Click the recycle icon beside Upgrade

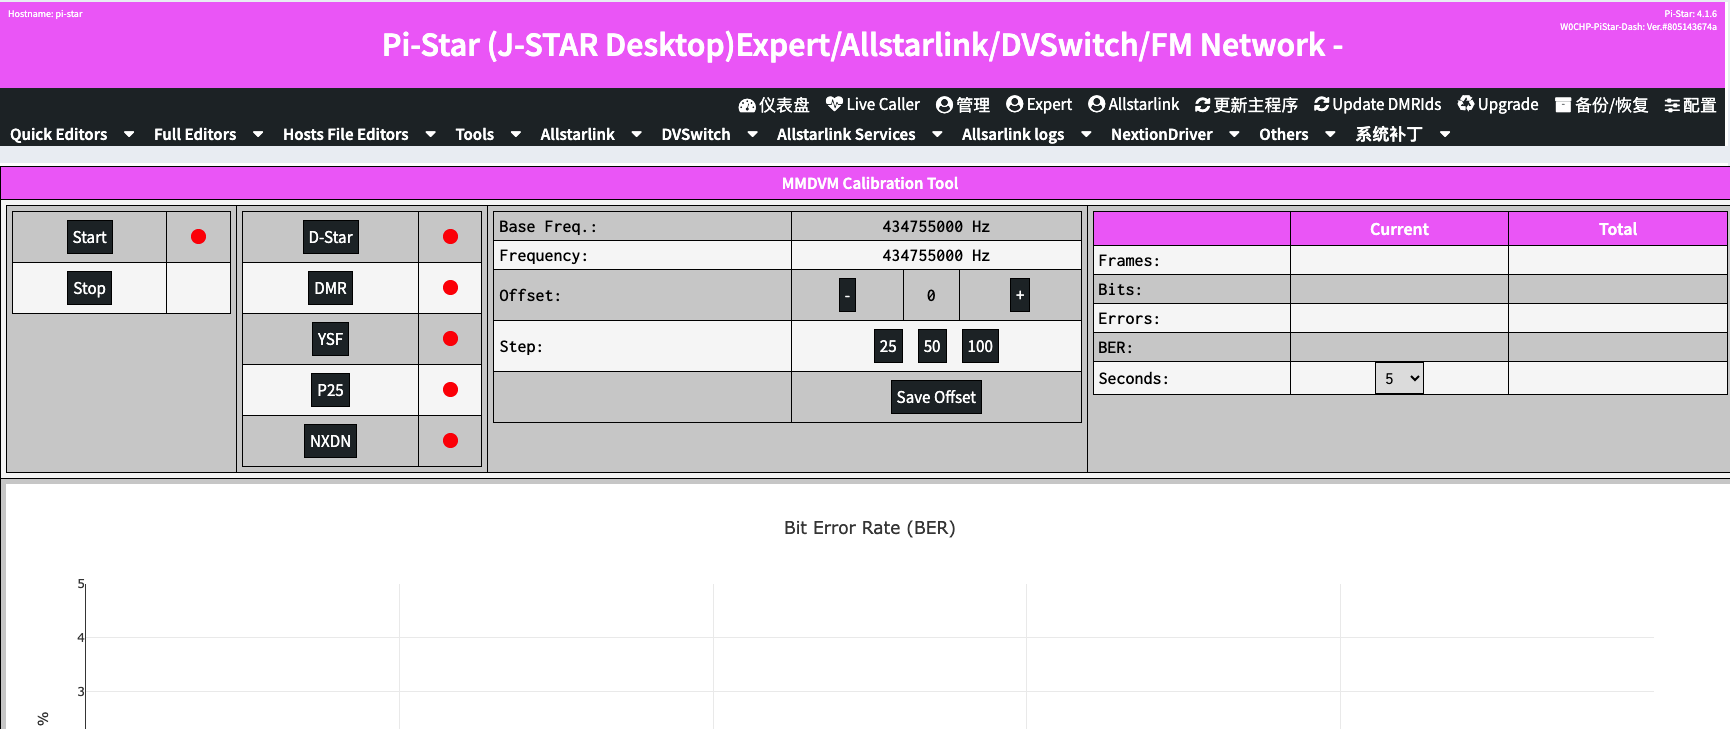1466,104
